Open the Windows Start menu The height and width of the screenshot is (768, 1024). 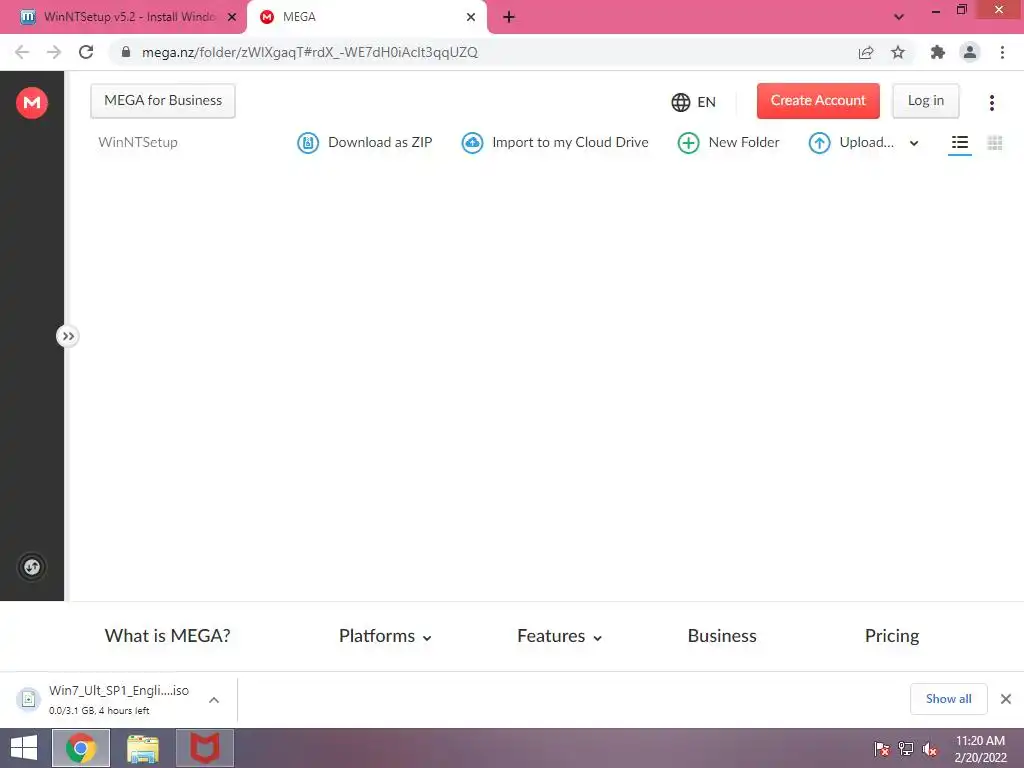[x=24, y=748]
